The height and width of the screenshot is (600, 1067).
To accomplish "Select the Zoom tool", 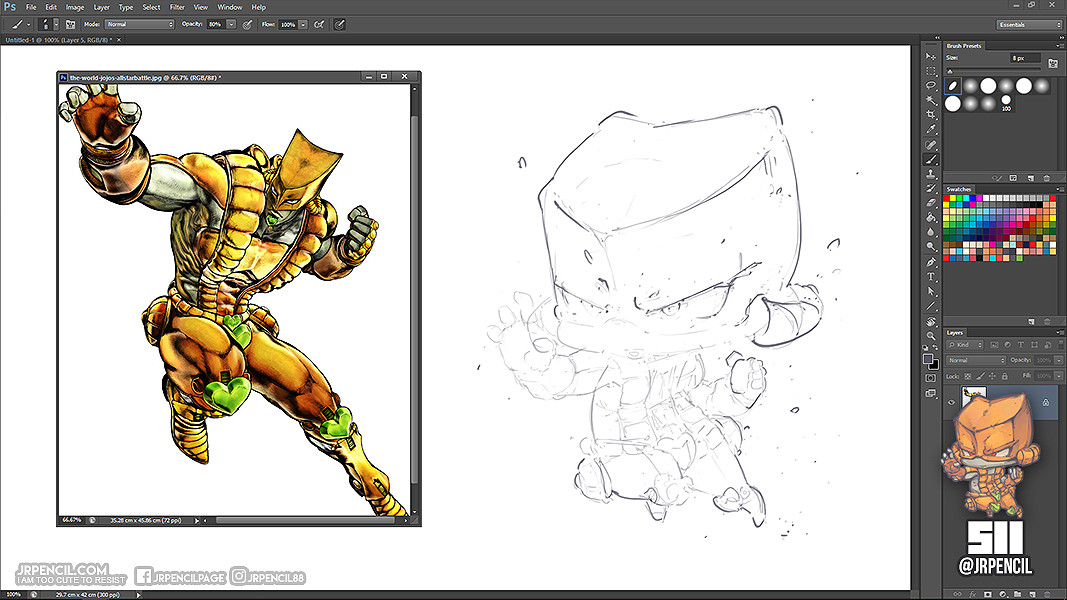I will [931, 334].
